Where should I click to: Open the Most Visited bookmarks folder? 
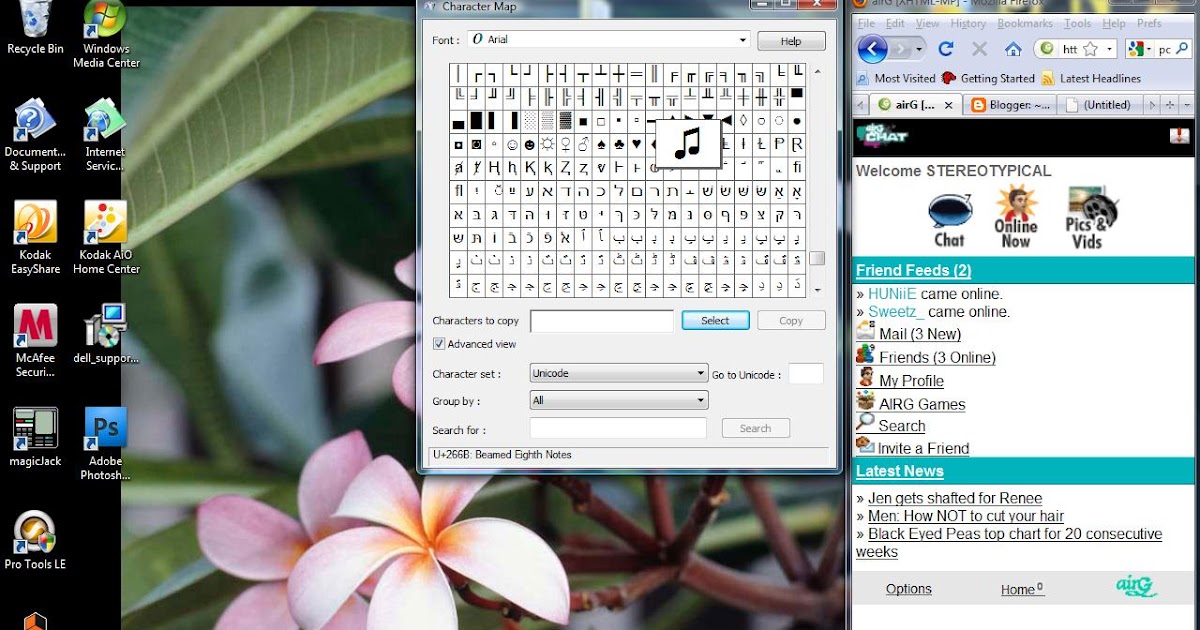(x=896, y=78)
